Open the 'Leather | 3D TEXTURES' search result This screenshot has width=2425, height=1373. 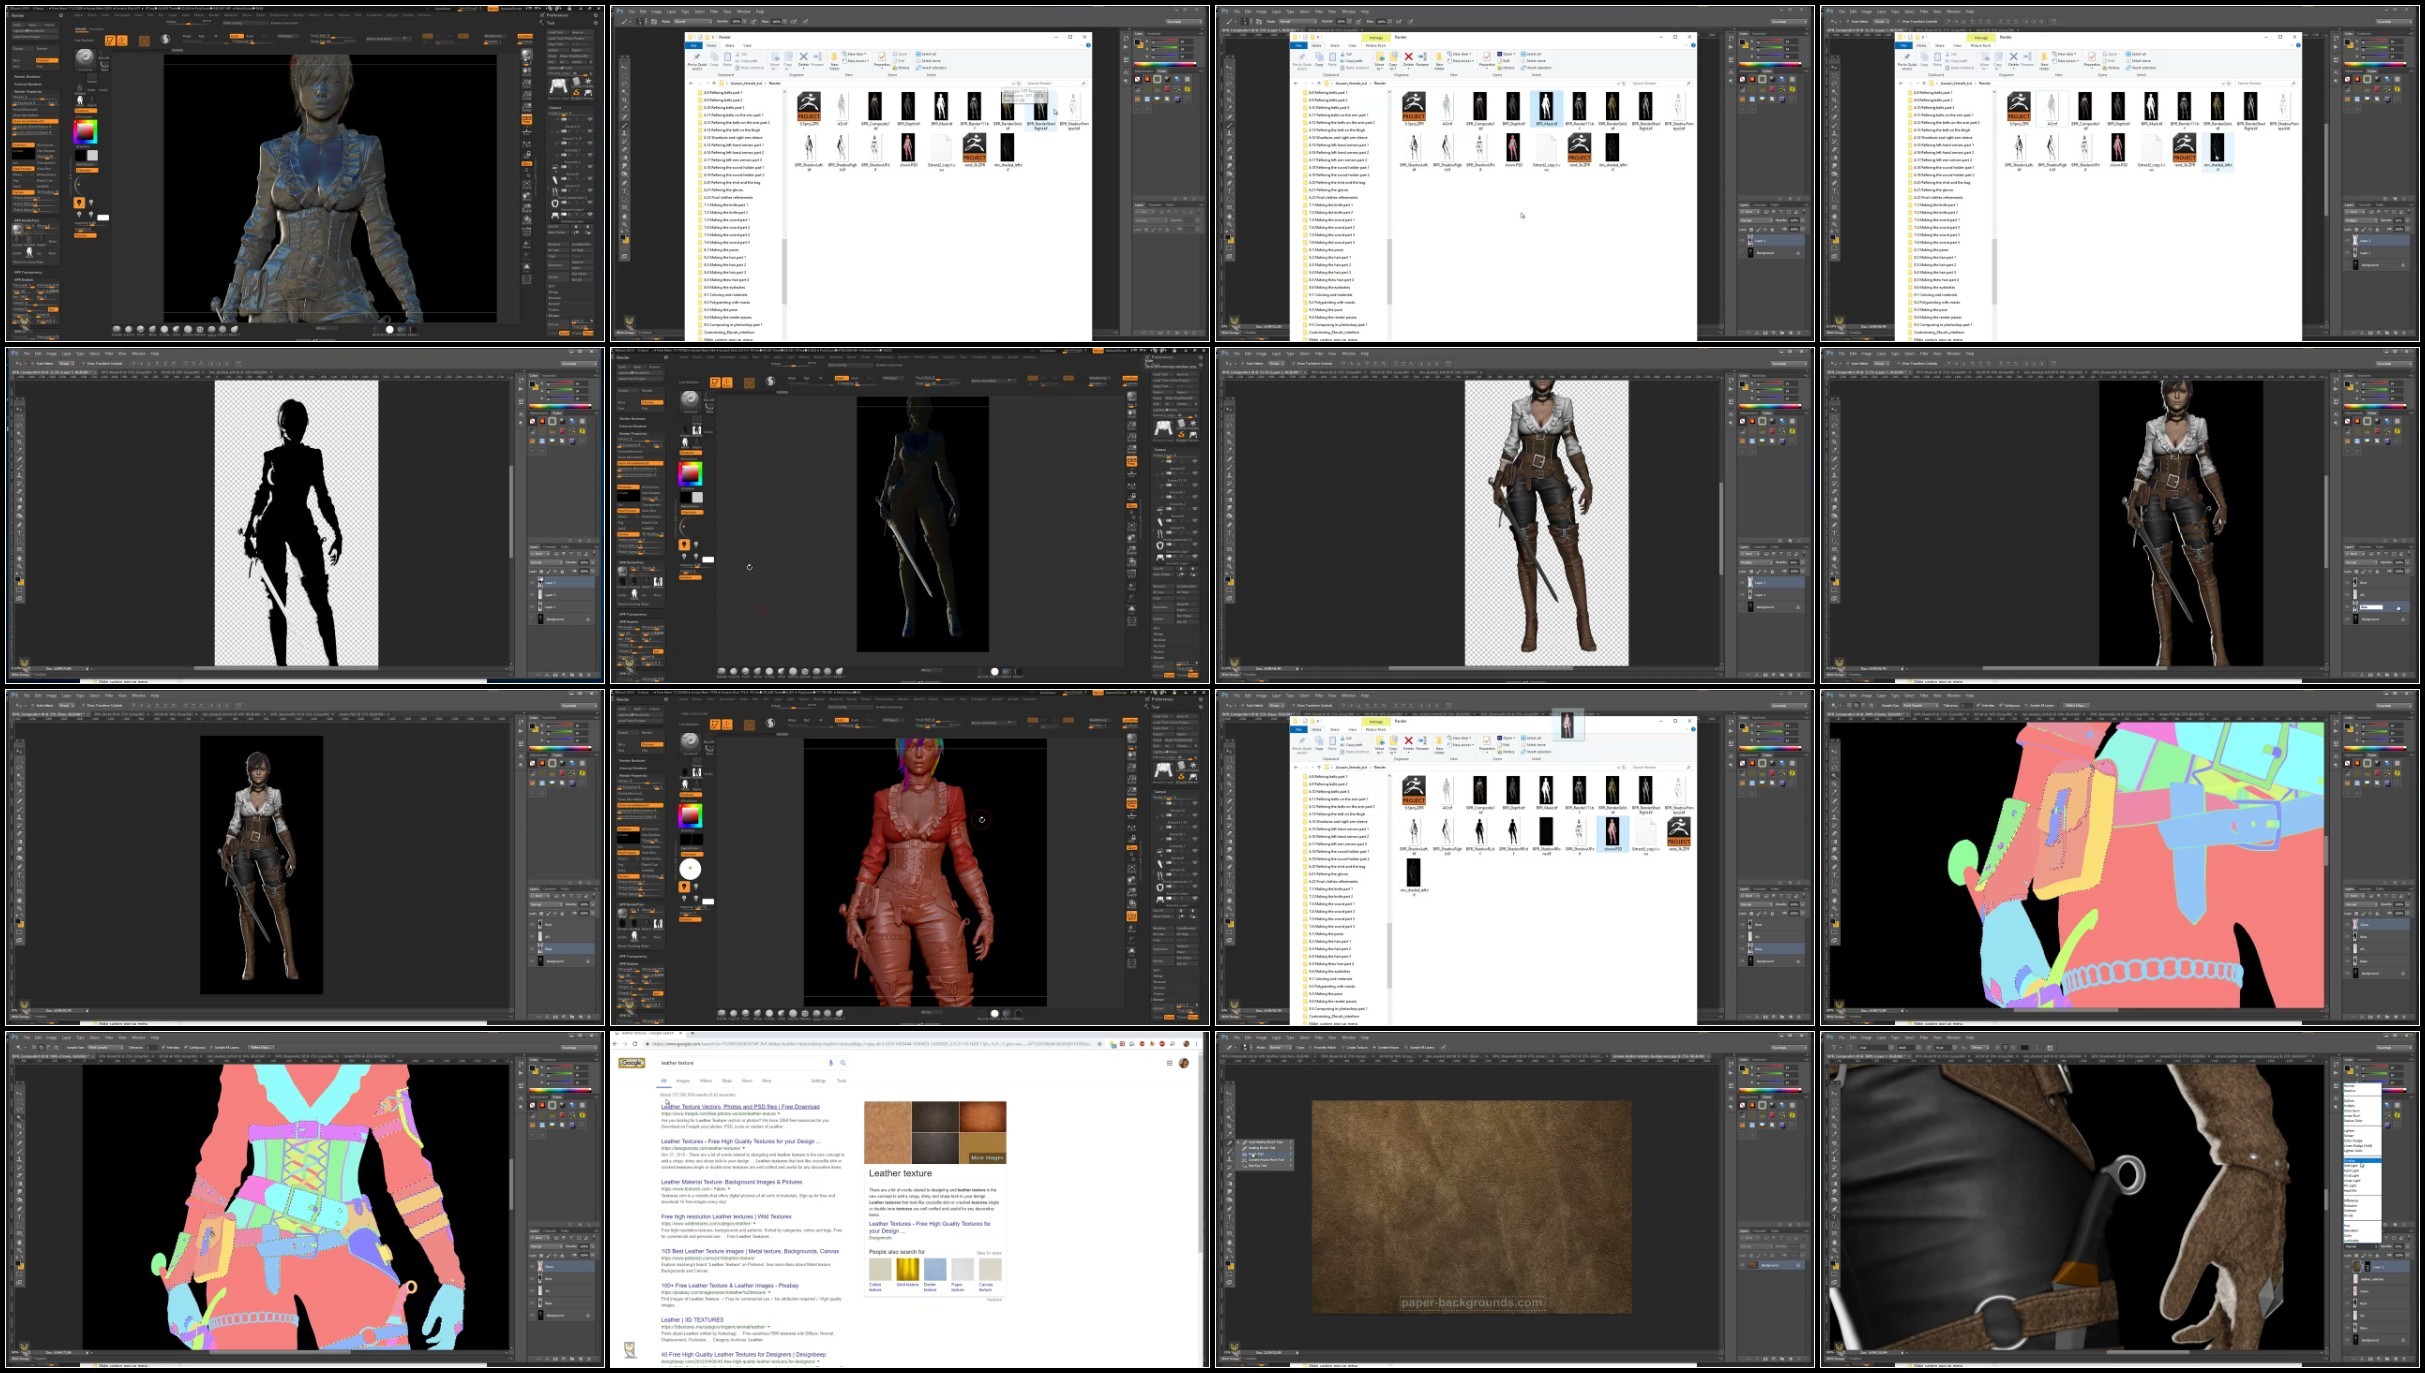[692, 1320]
